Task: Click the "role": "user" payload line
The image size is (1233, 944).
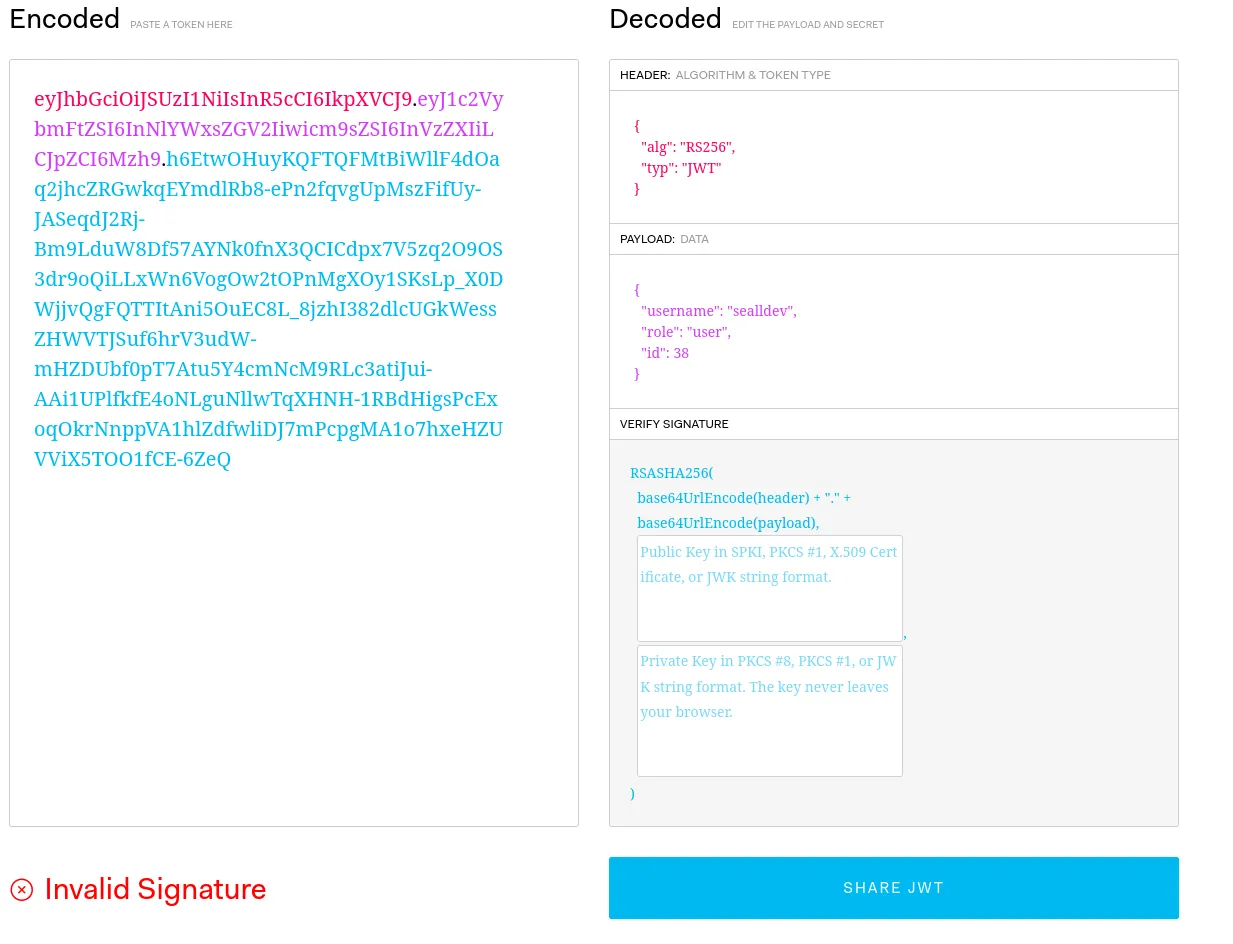Action: point(685,332)
